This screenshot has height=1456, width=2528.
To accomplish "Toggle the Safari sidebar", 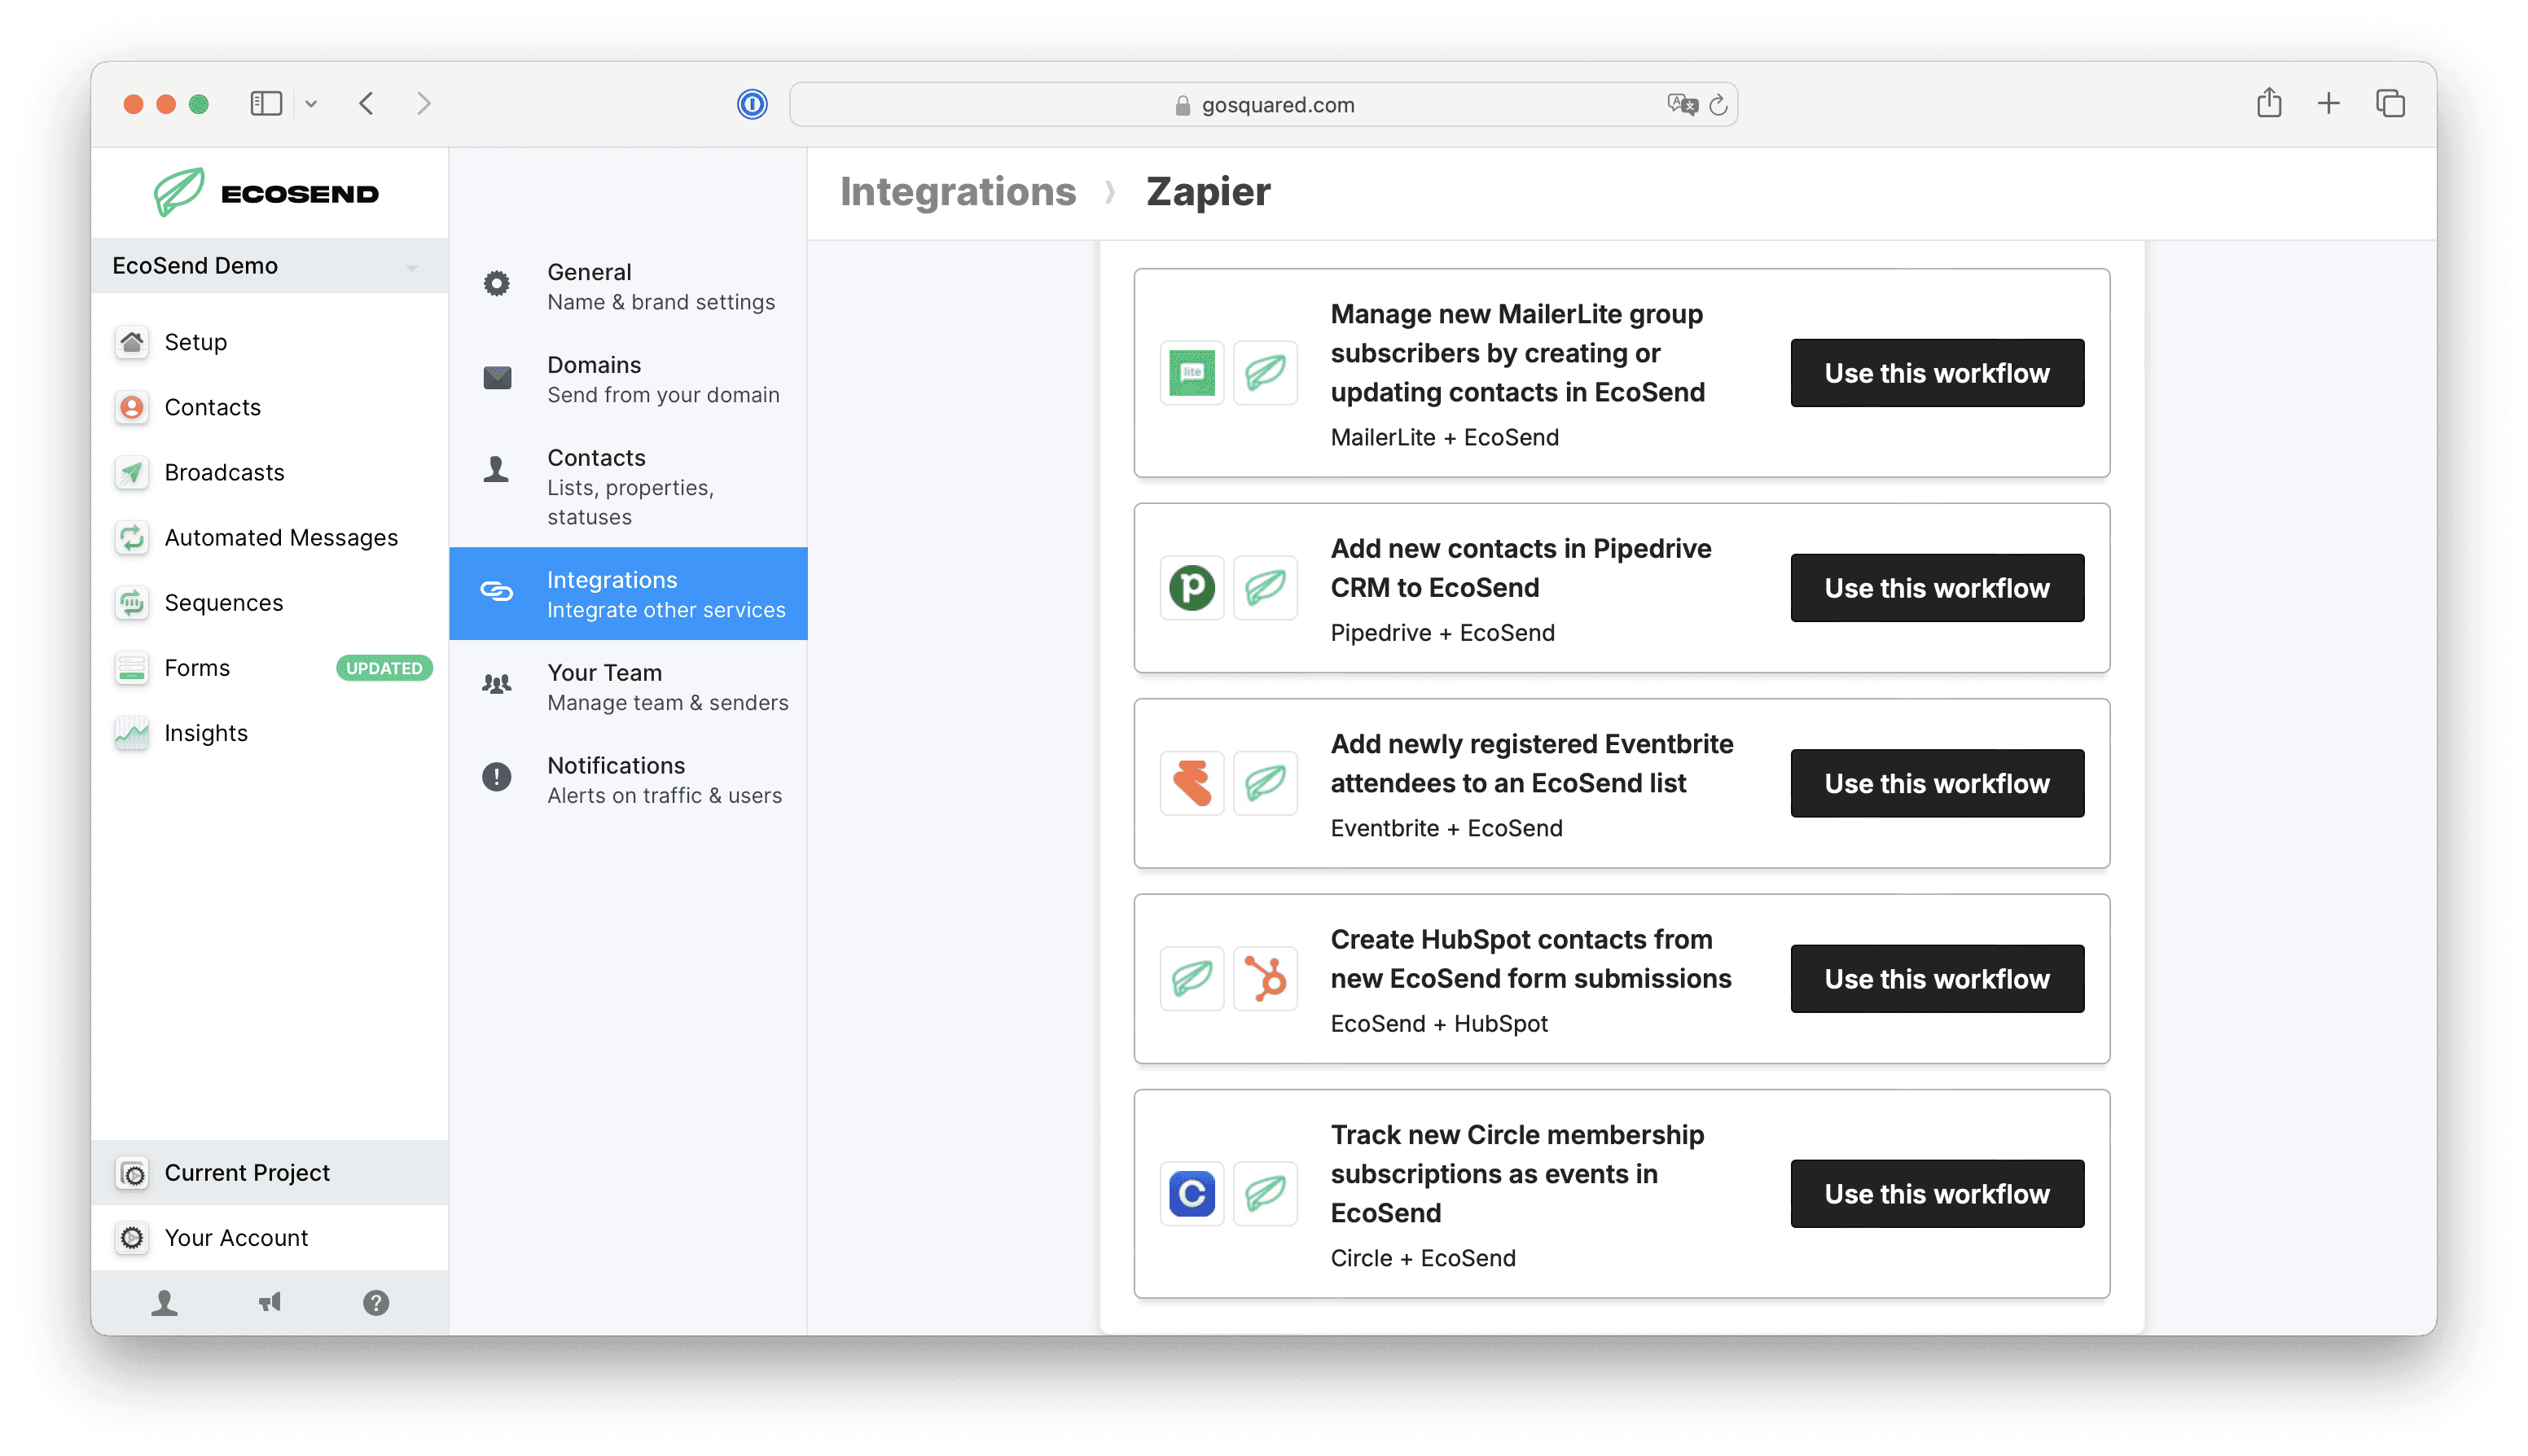I will 266,103.
